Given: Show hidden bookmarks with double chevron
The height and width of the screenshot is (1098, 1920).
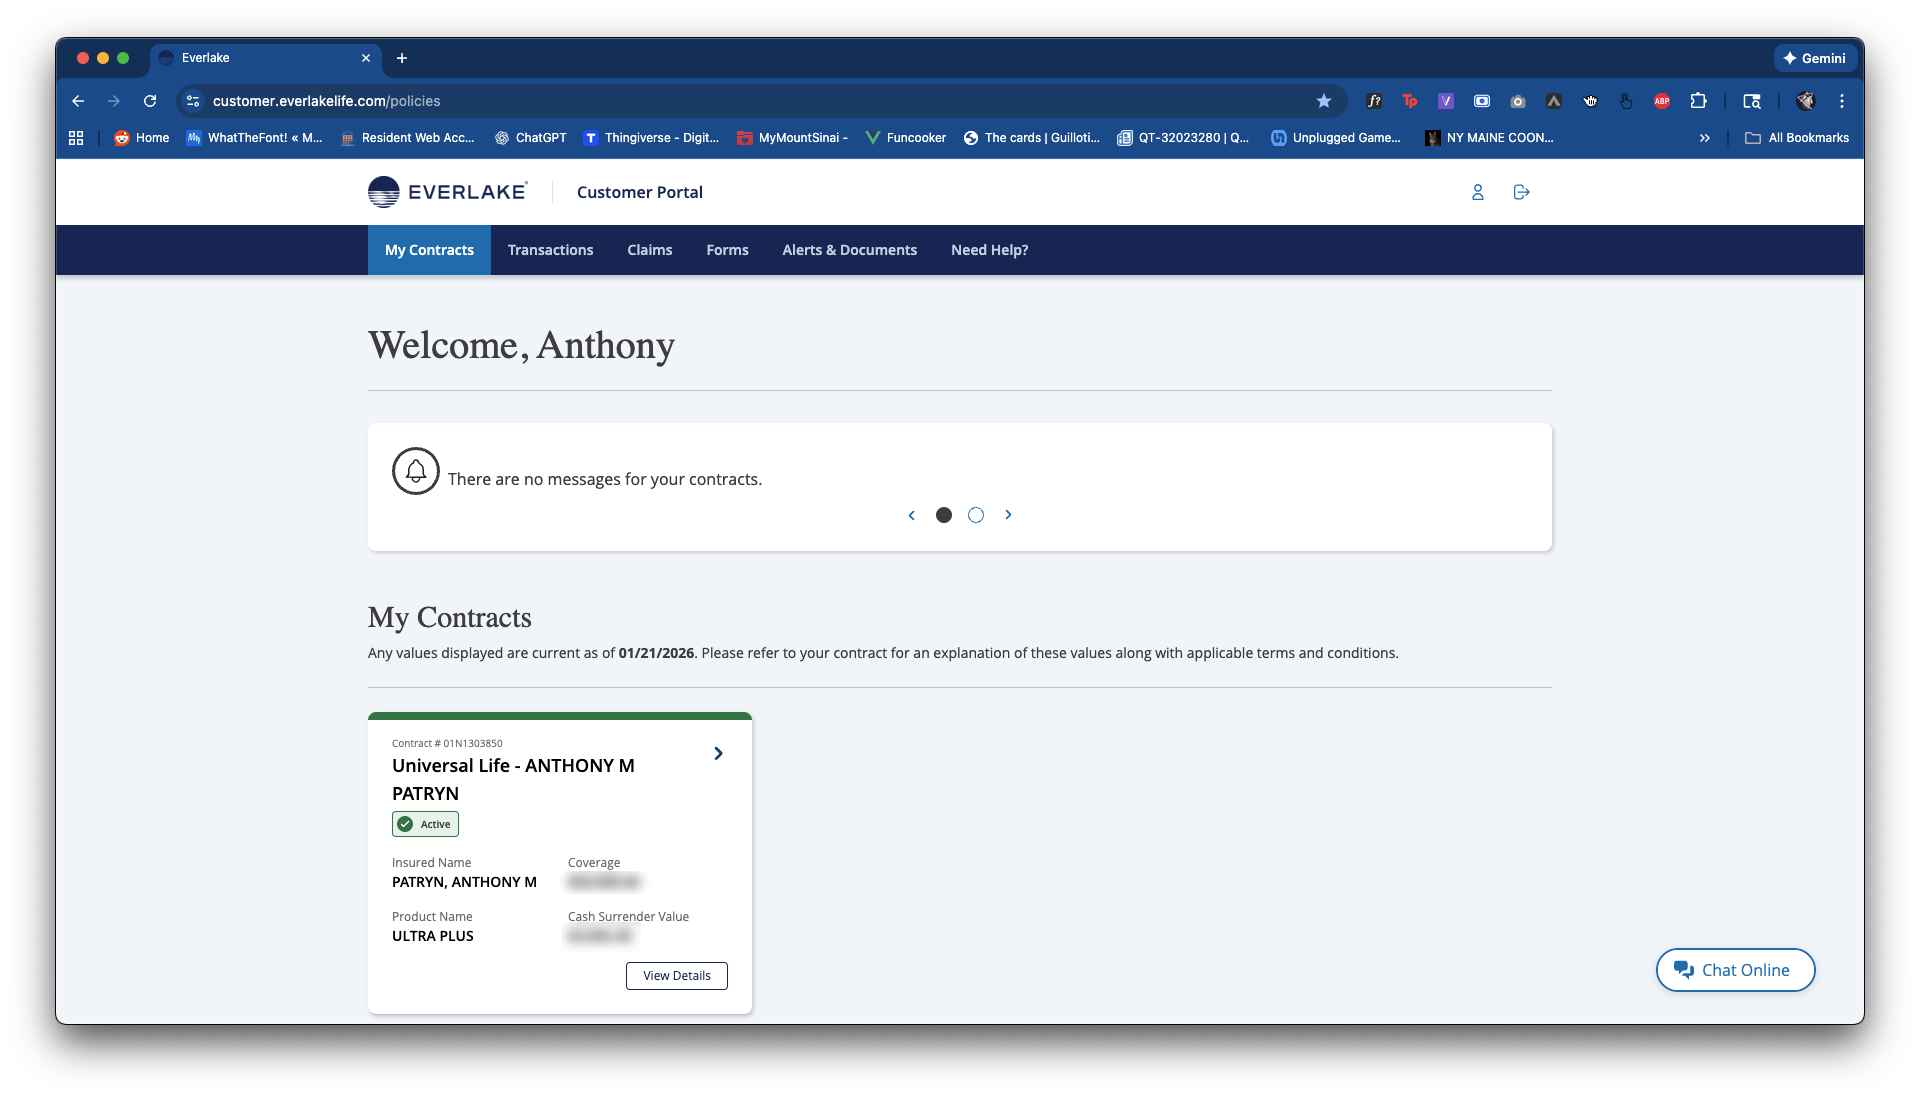Looking at the screenshot, I should point(1704,138).
